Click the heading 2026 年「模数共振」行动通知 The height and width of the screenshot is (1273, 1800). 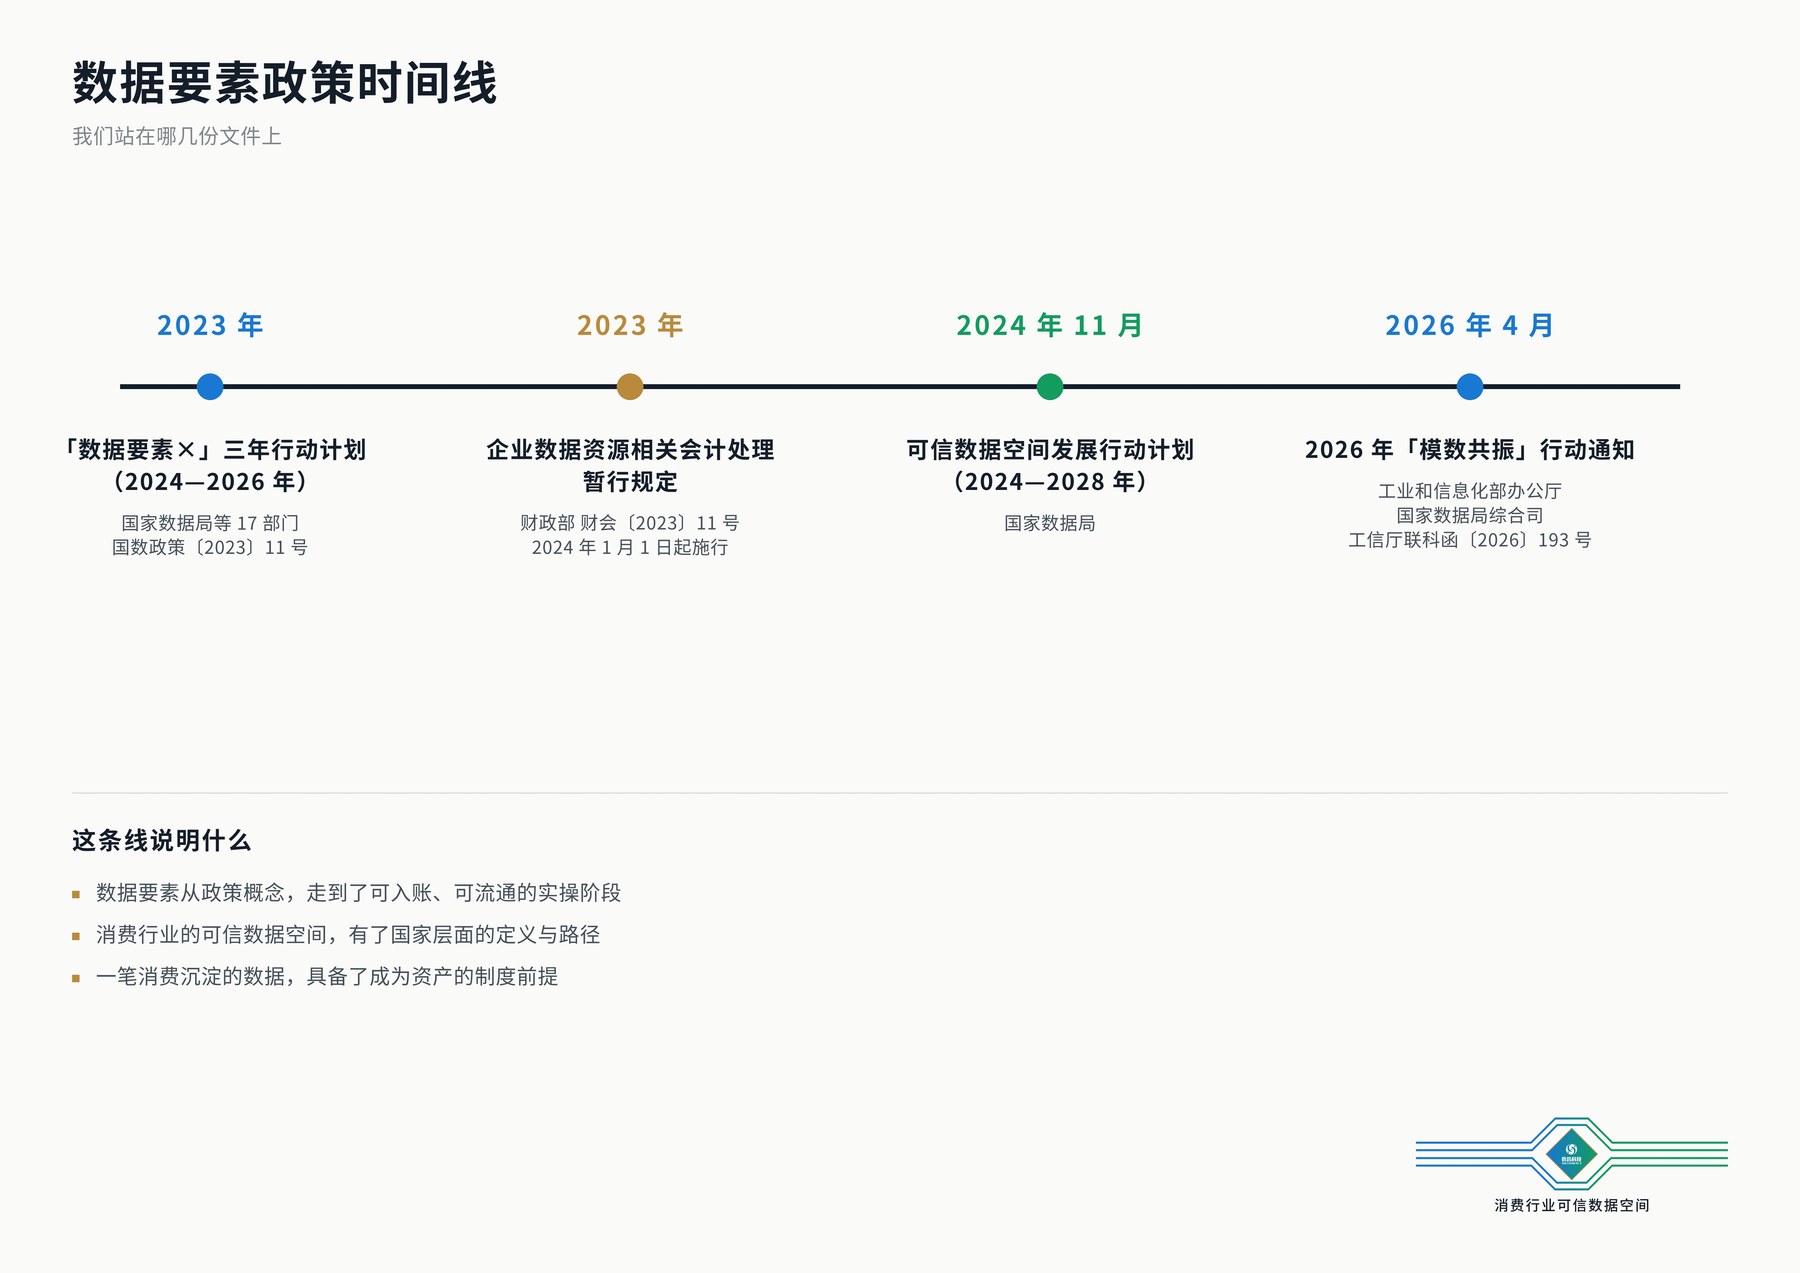coord(1470,450)
